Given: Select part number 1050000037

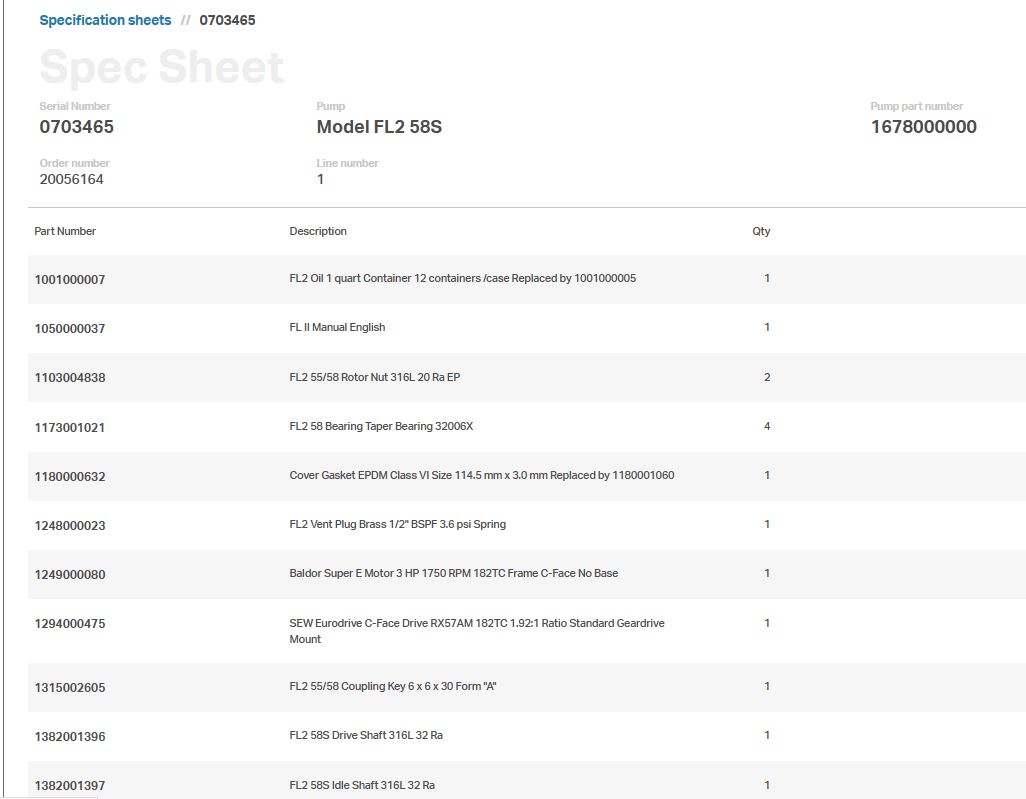Looking at the screenshot, I should 70,329.
